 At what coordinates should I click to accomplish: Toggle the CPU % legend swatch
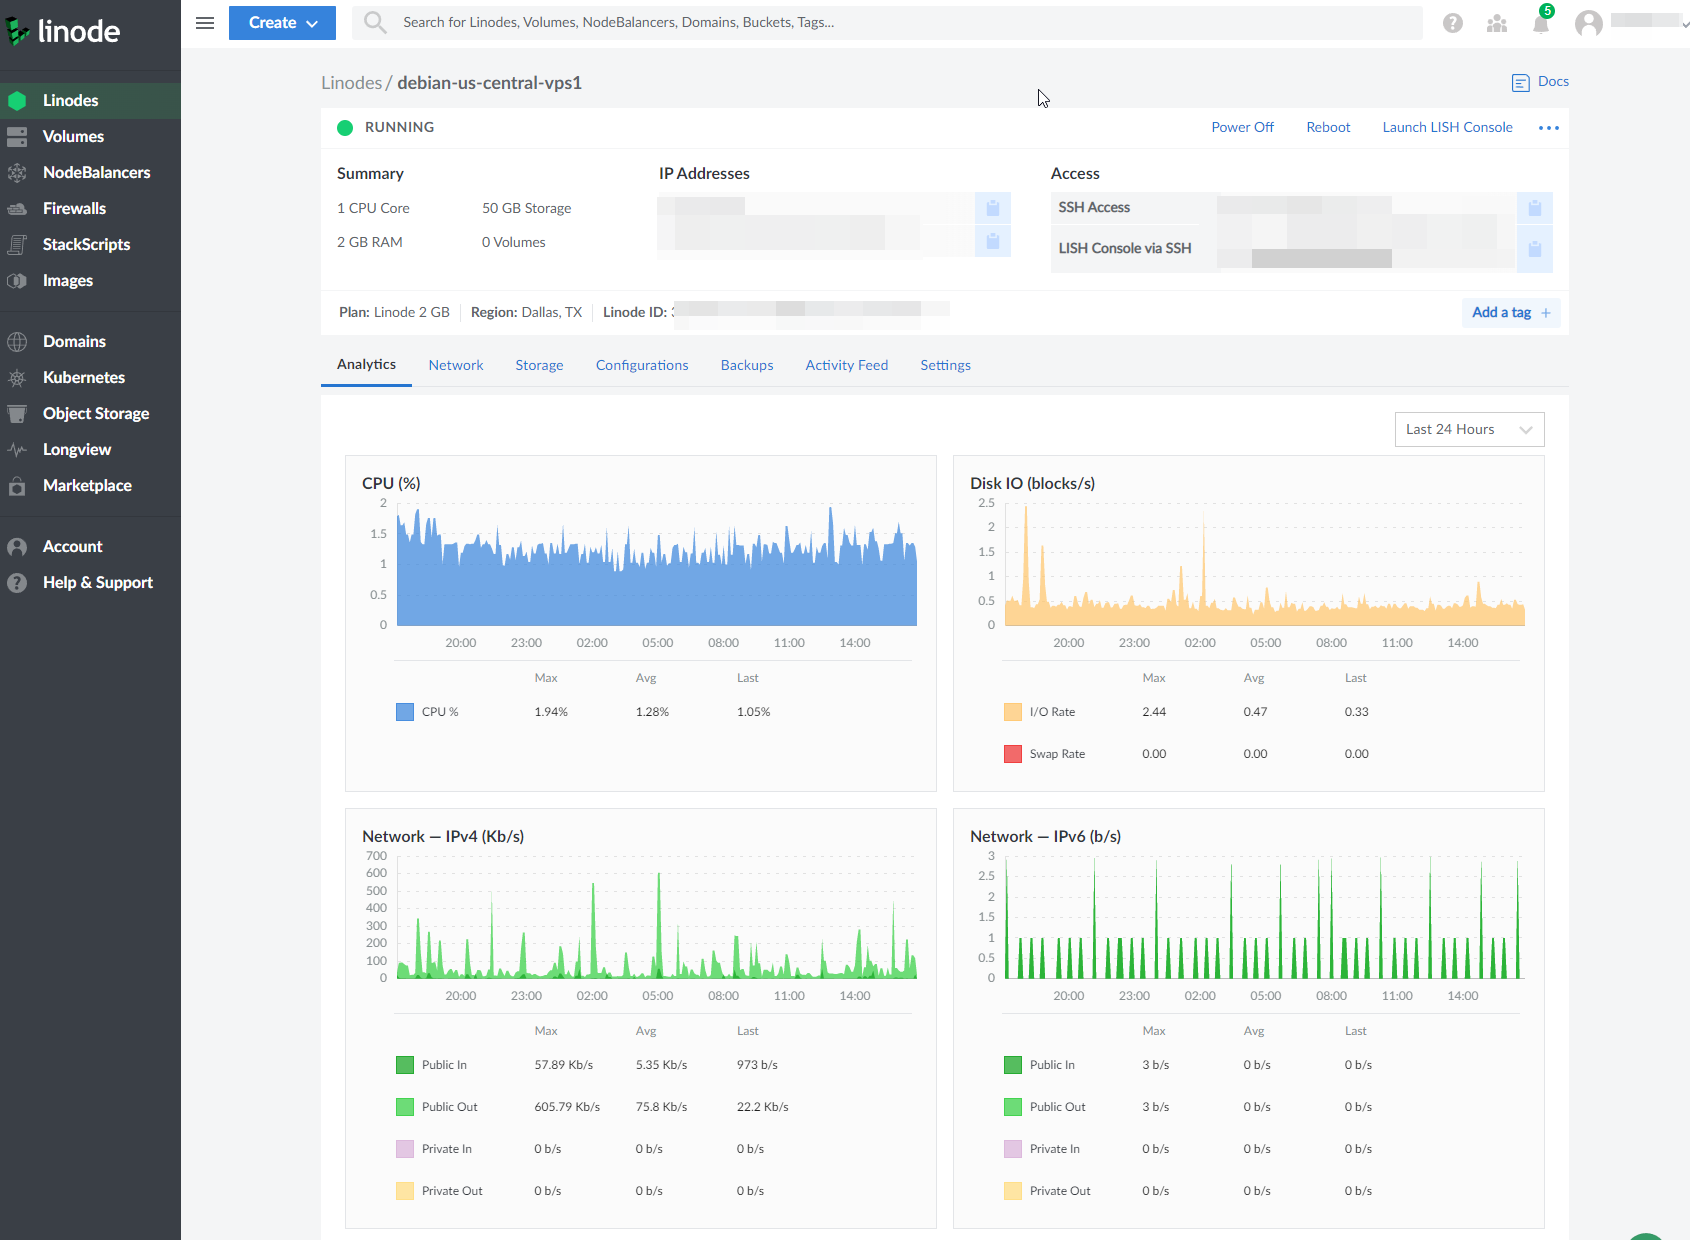pyautogui.click(x=405, y=712)
